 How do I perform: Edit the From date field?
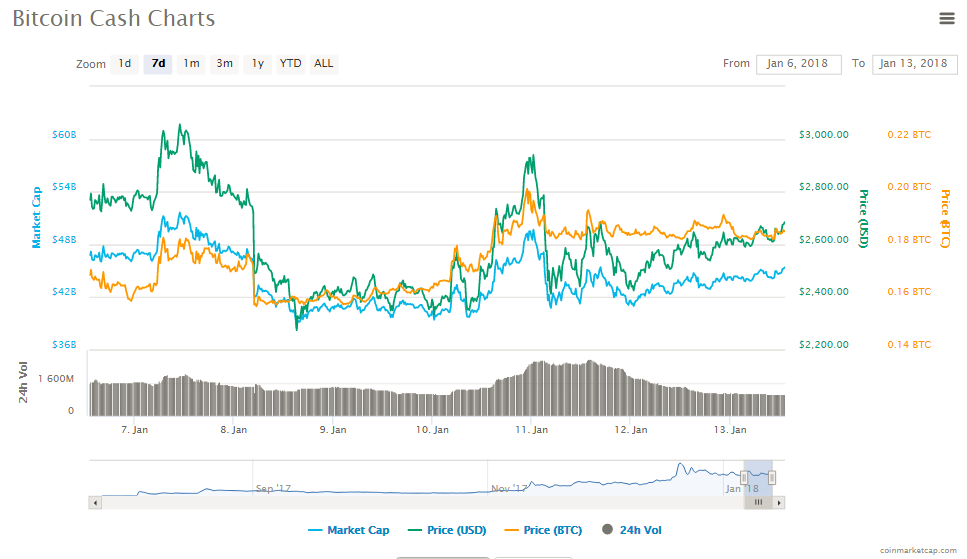pyautogui.click(x=799, y=64)
